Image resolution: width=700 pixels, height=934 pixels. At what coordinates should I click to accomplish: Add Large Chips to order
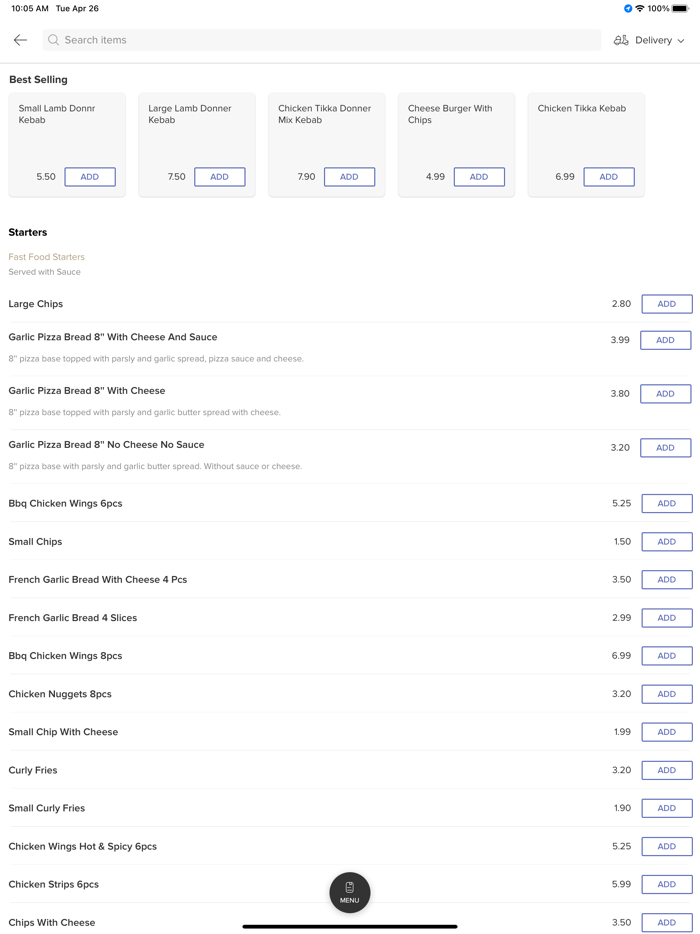667,304
